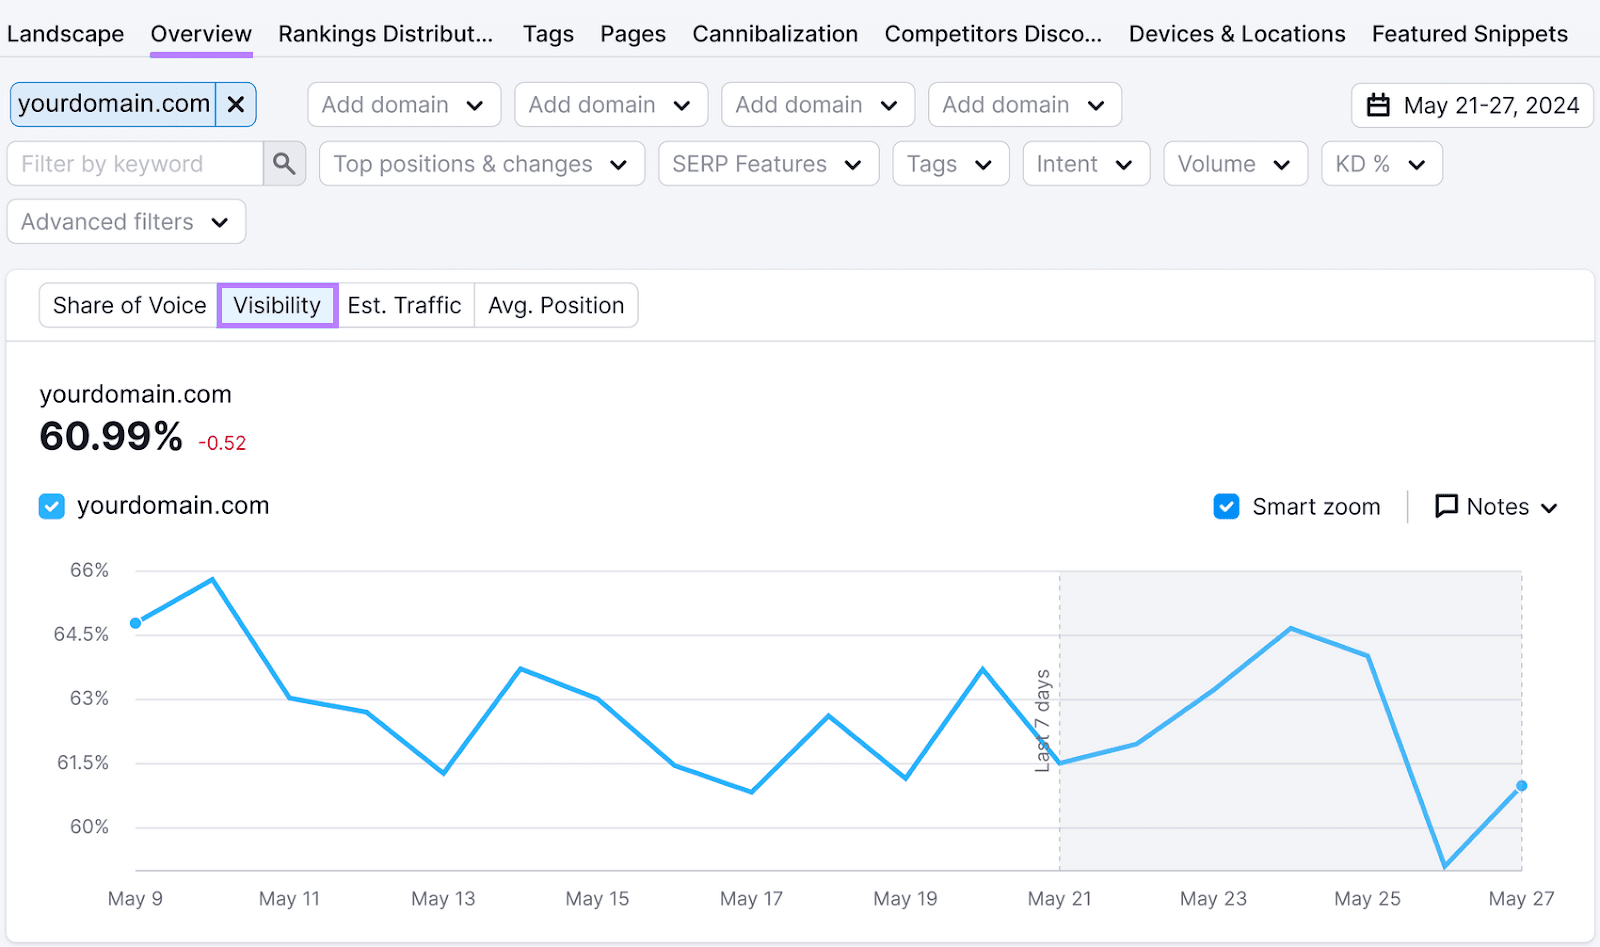Screen dimensions: 1600x947
Task: Open the Volume filter dropdown
Action: (x=1234, y=163)
